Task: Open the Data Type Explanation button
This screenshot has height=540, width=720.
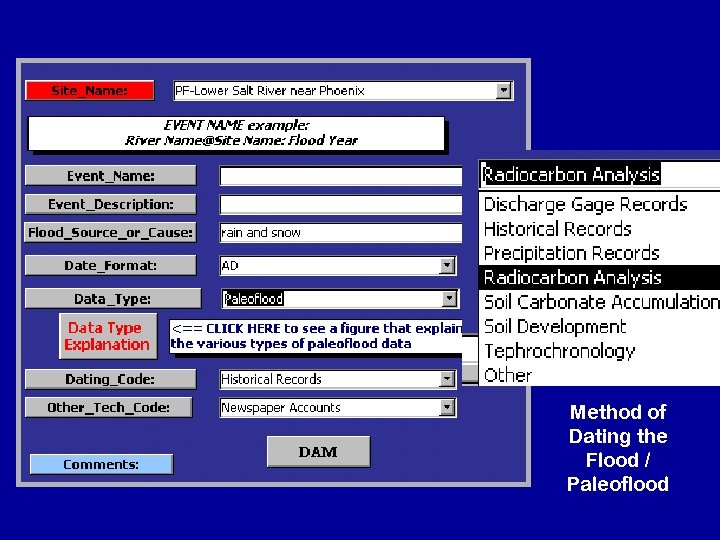Action: point(108,336)
